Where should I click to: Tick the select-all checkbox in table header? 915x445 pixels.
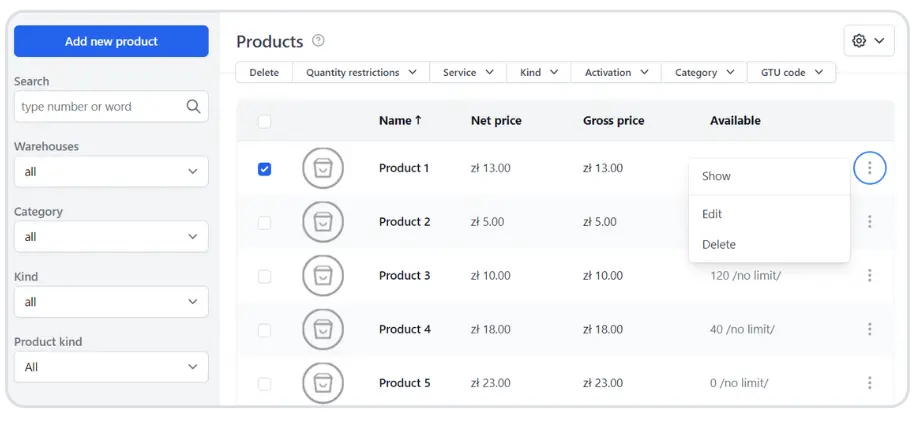point(264,122)
